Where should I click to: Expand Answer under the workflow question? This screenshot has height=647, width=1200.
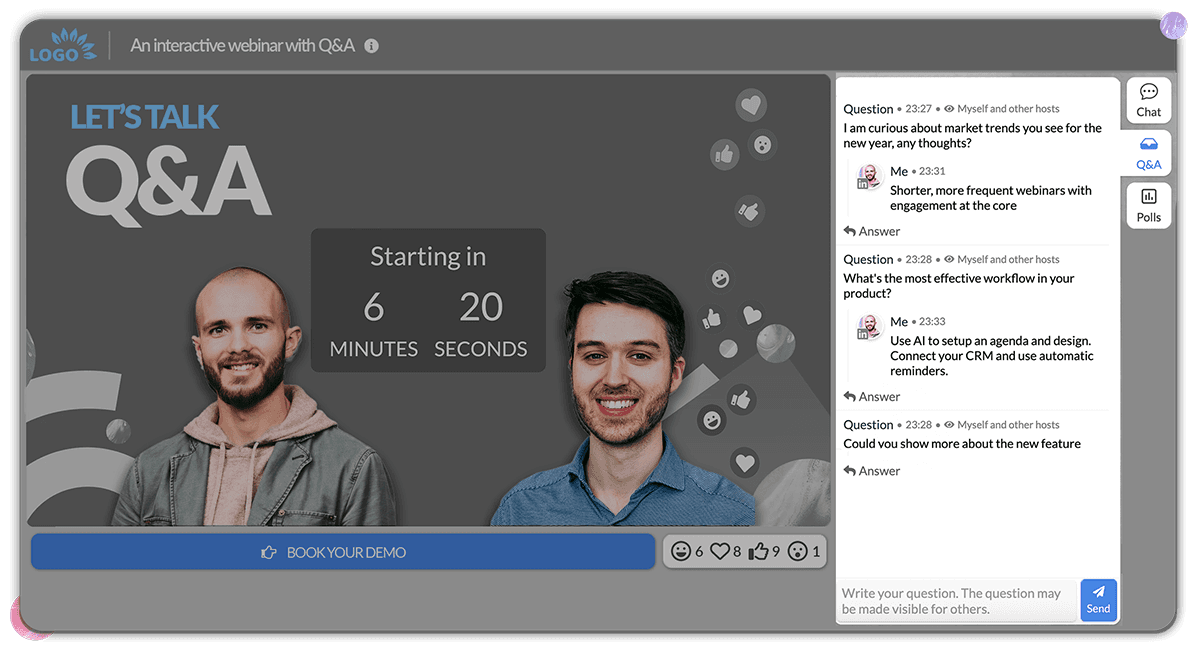pos(871,396)
